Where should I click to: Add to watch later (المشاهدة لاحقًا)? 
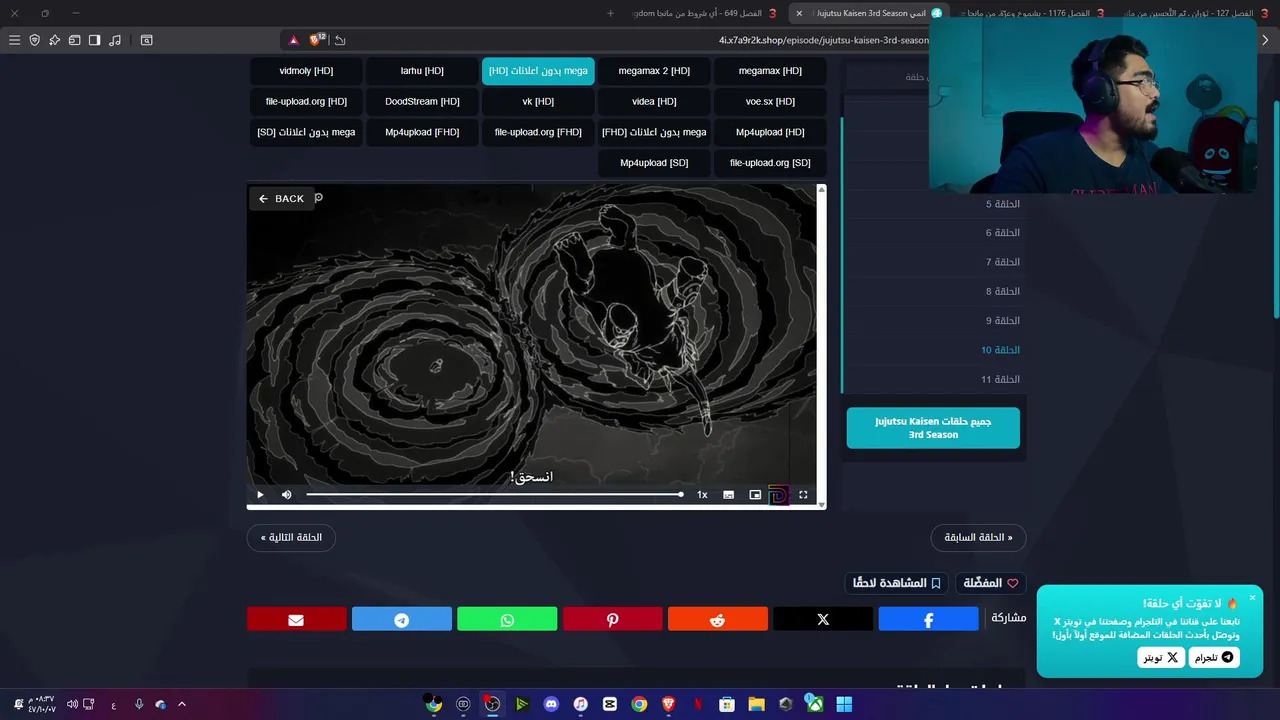897,583
